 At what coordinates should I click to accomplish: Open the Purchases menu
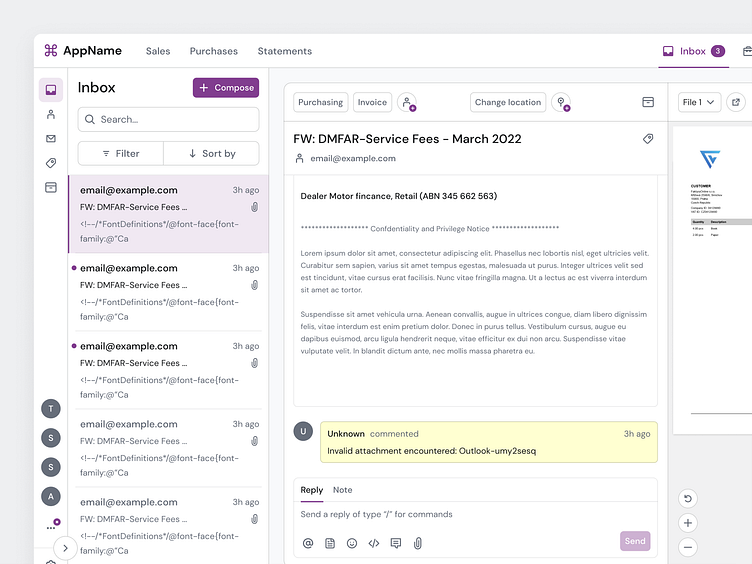214,51
